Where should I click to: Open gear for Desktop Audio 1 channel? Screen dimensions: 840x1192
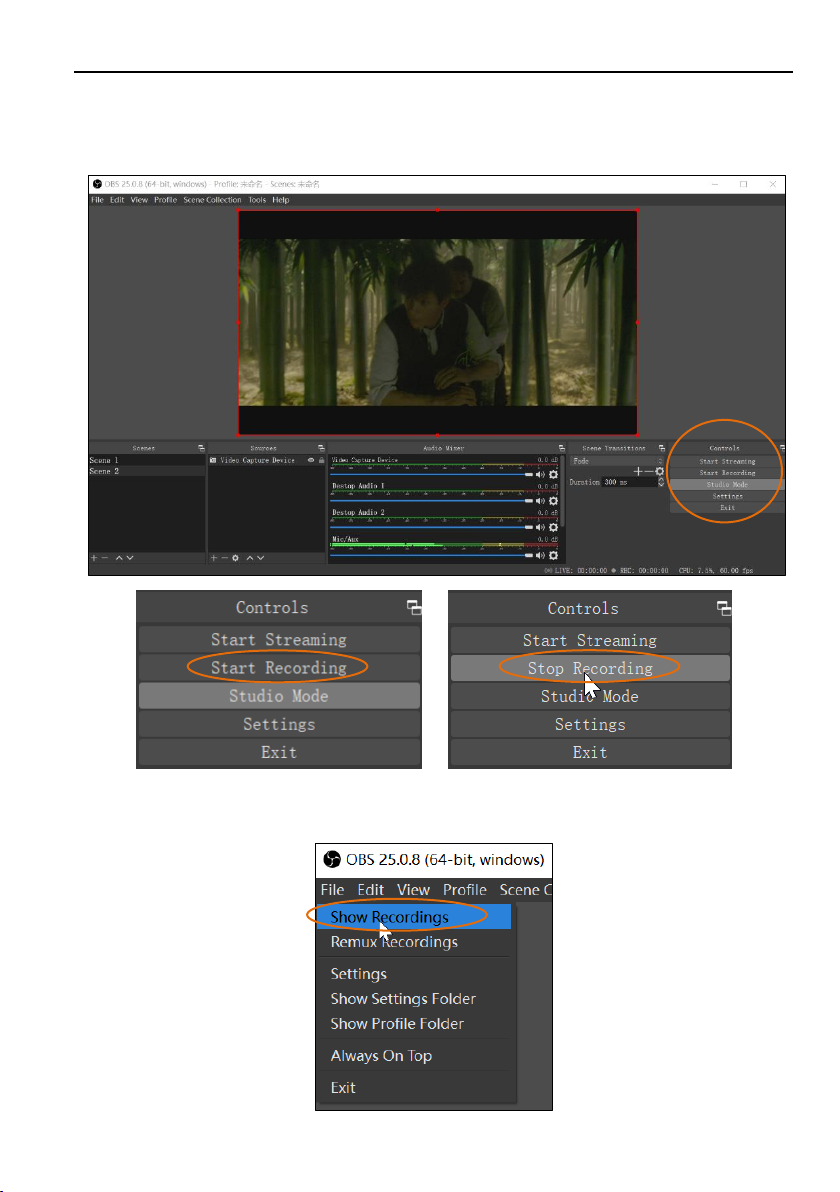tap(553, 501)
